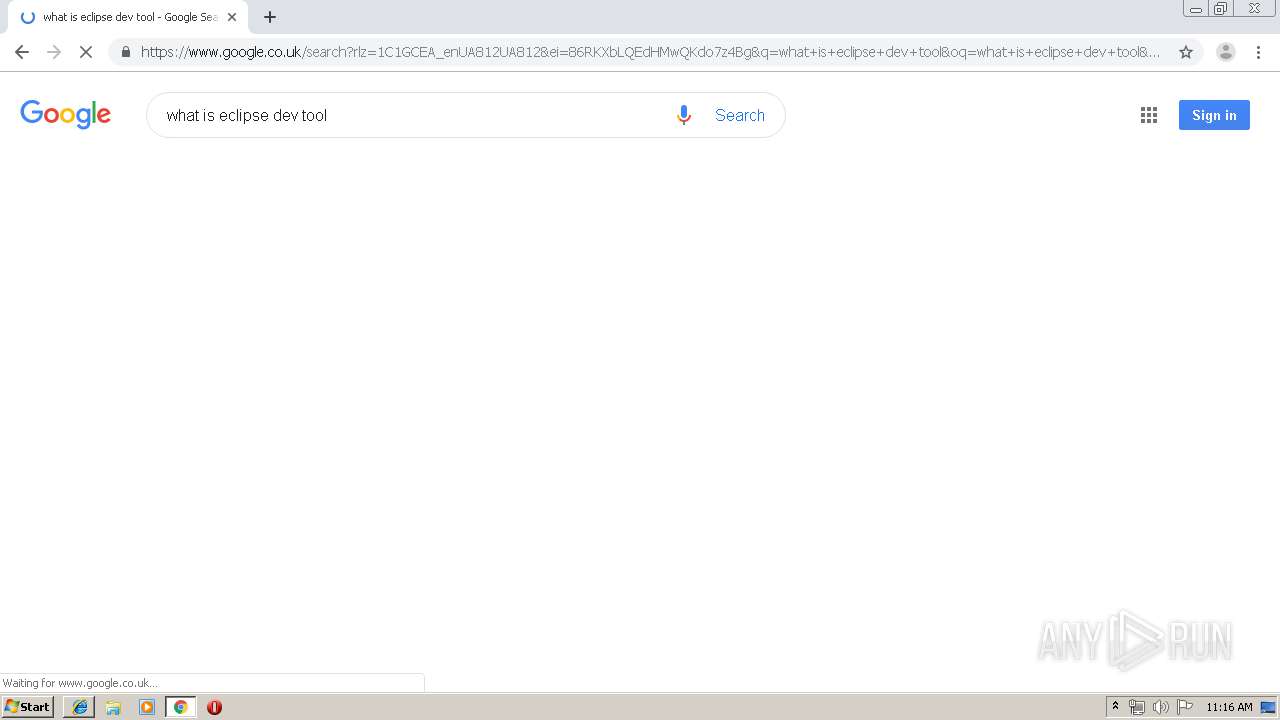Close the 'what is eclipse dev tool' tab
1280x720 pixels.
(x=232, y=17)
